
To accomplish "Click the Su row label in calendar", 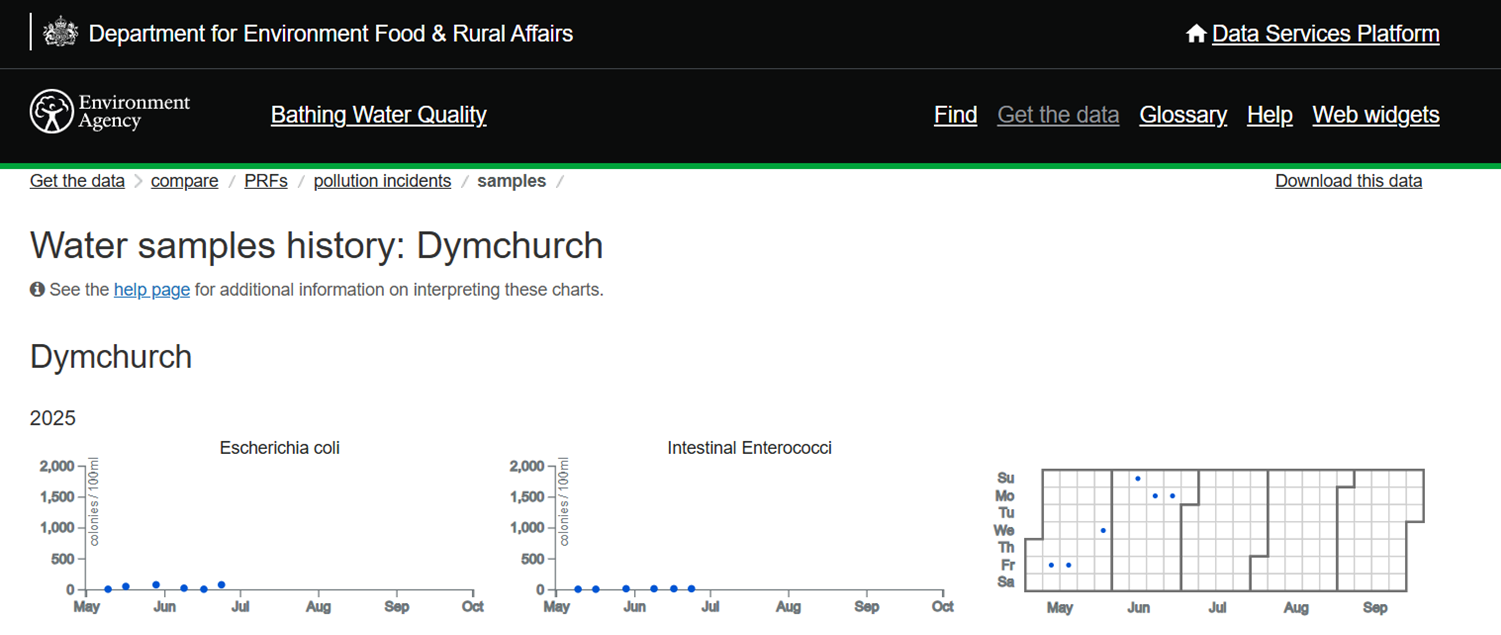I will 1006,478.
